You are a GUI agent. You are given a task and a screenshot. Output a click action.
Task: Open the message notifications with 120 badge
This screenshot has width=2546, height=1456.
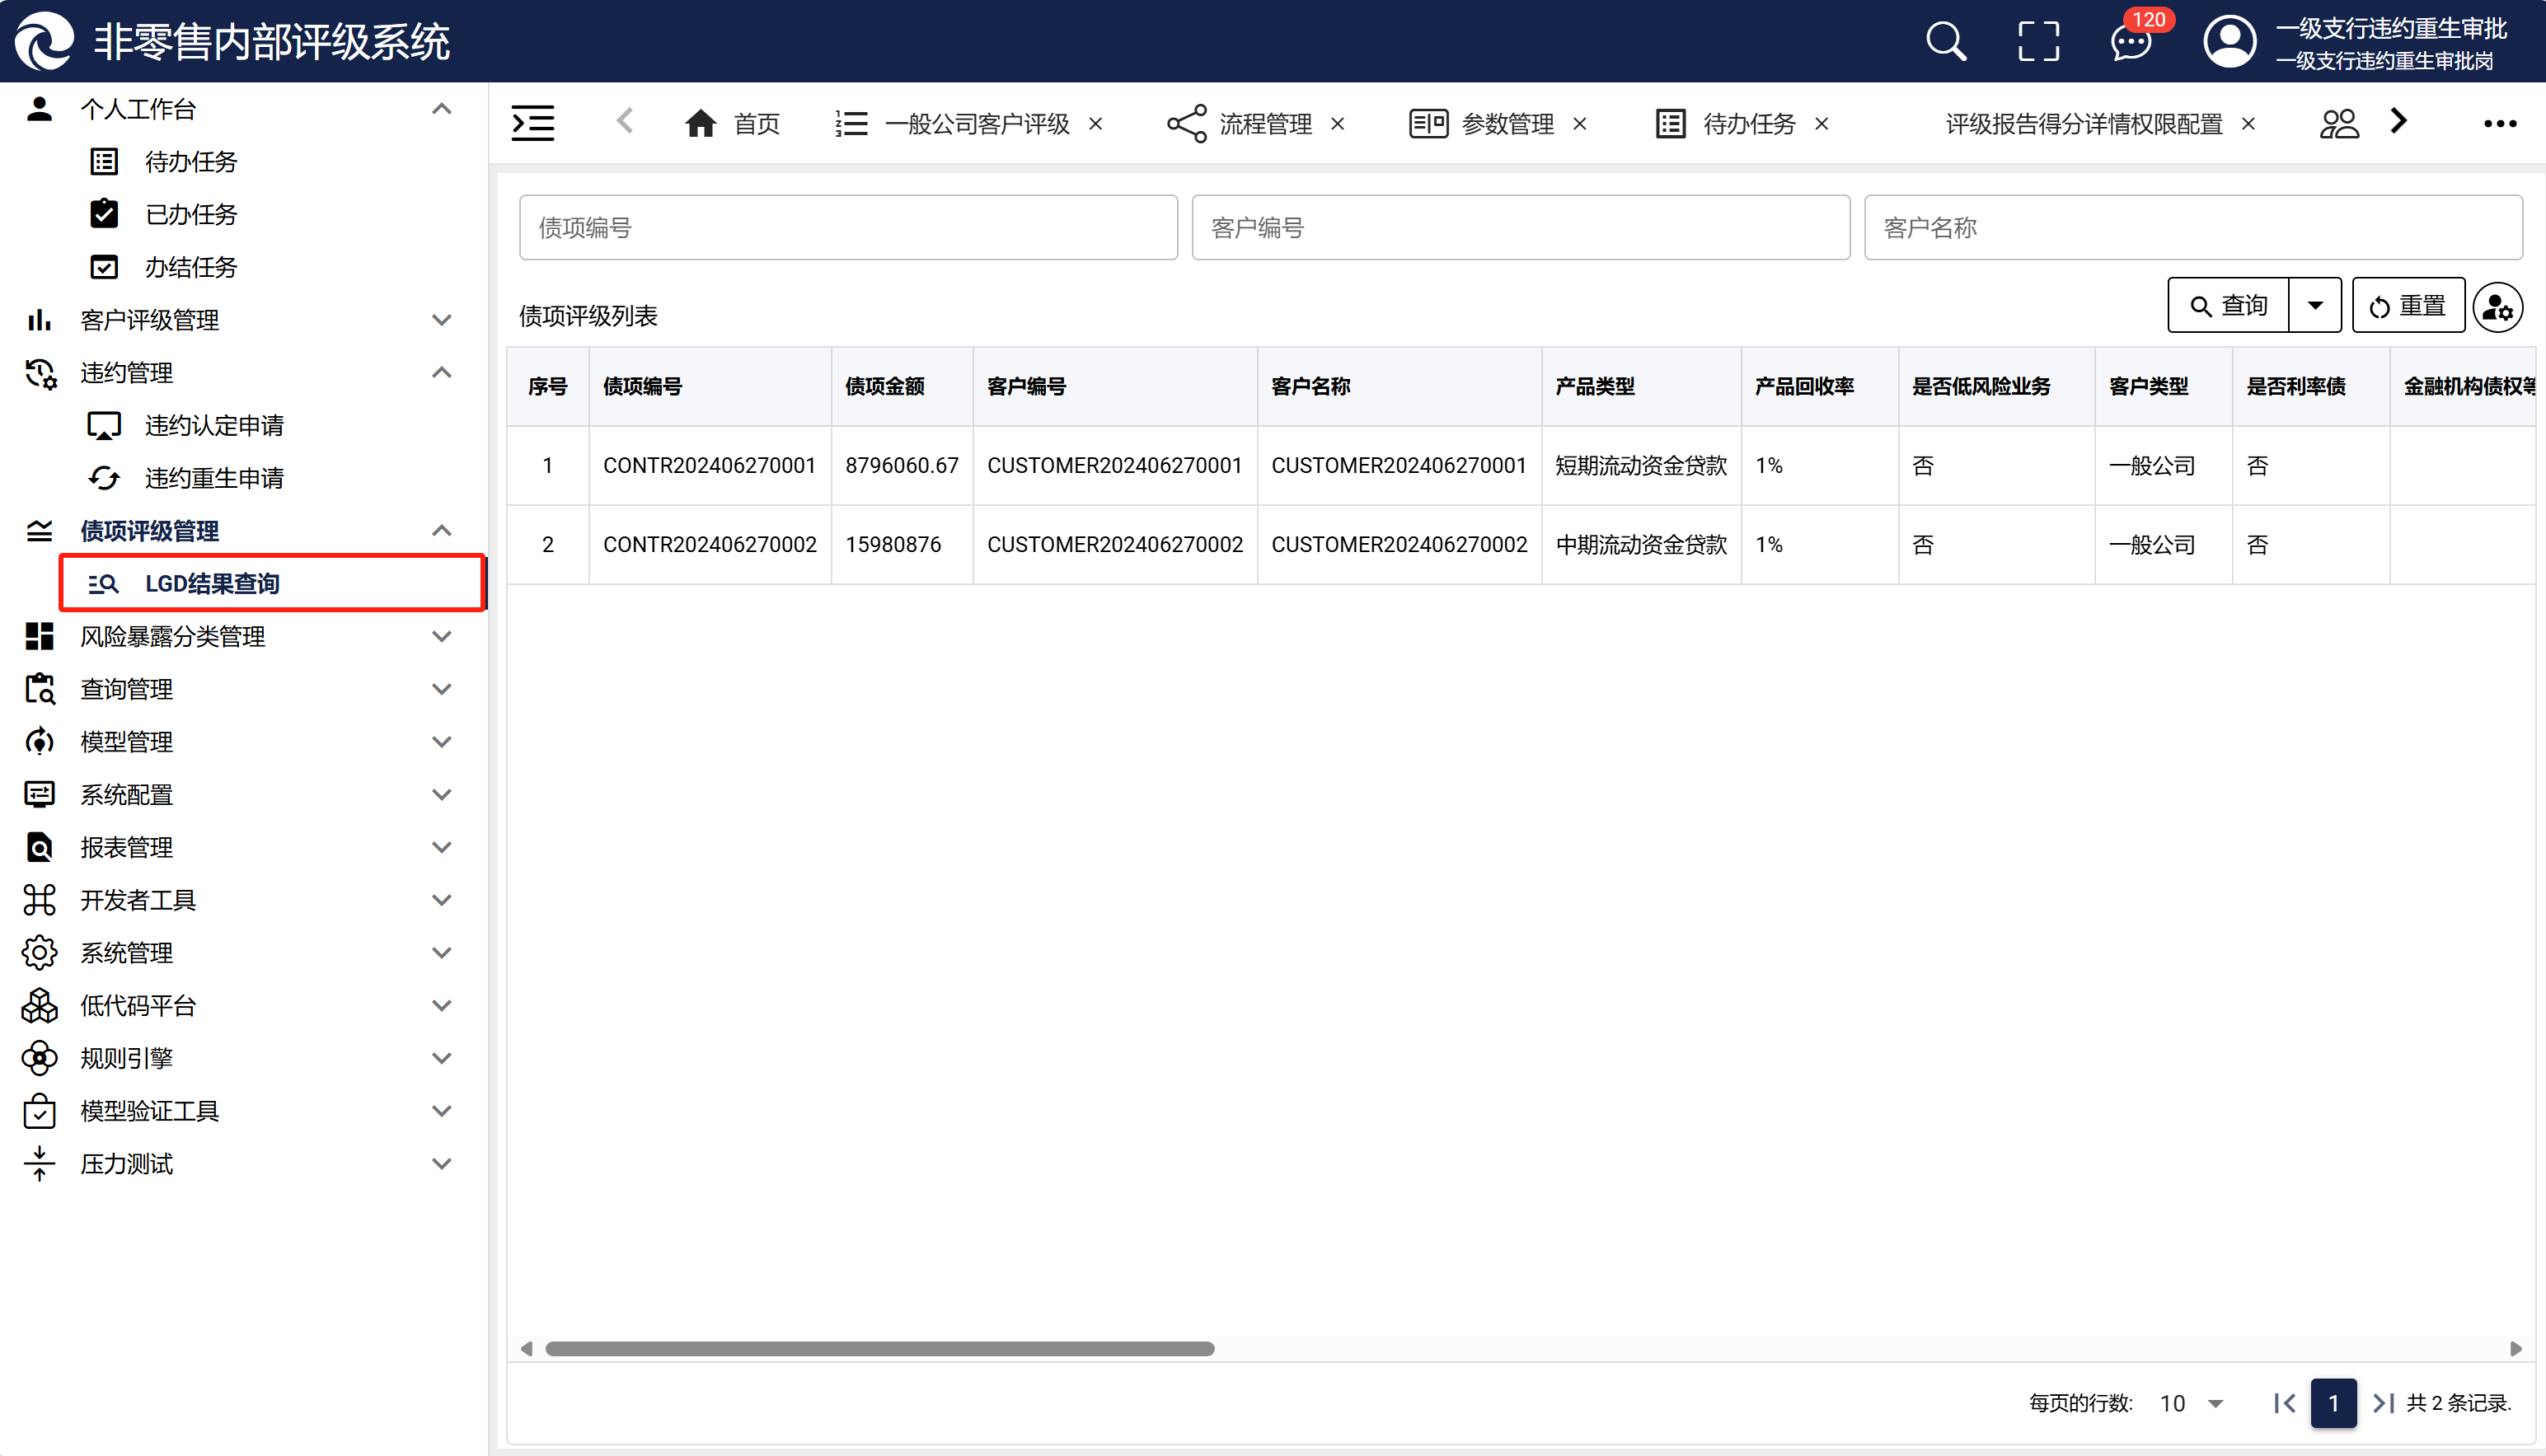(x=2131, y=42)
